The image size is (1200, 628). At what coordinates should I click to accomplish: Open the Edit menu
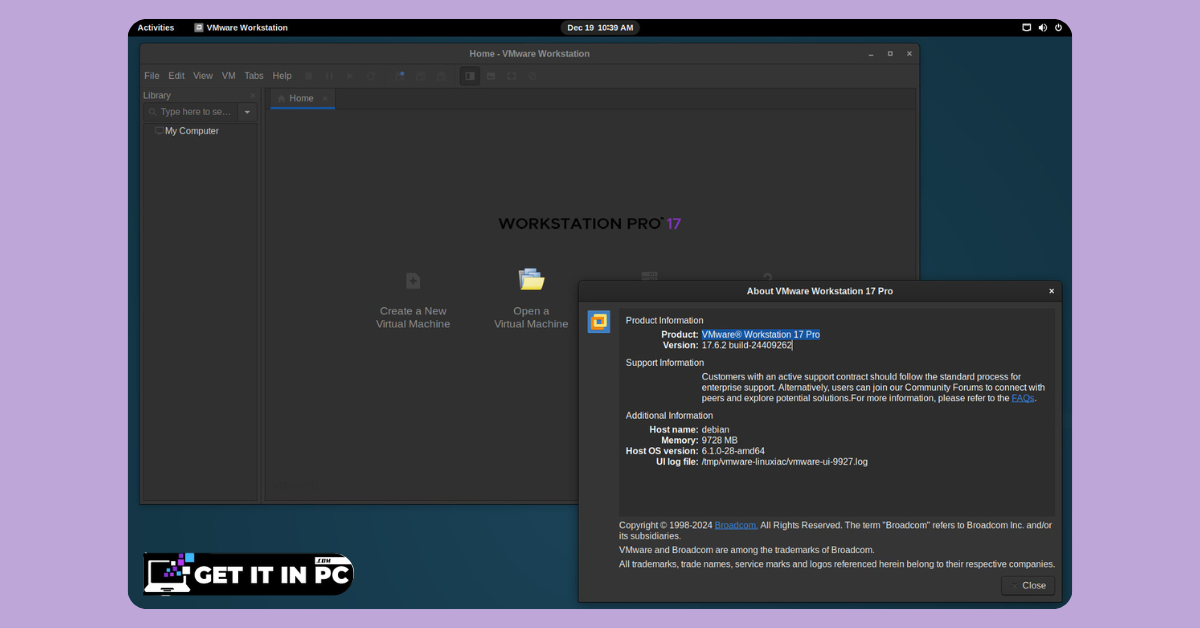(177, 76)
